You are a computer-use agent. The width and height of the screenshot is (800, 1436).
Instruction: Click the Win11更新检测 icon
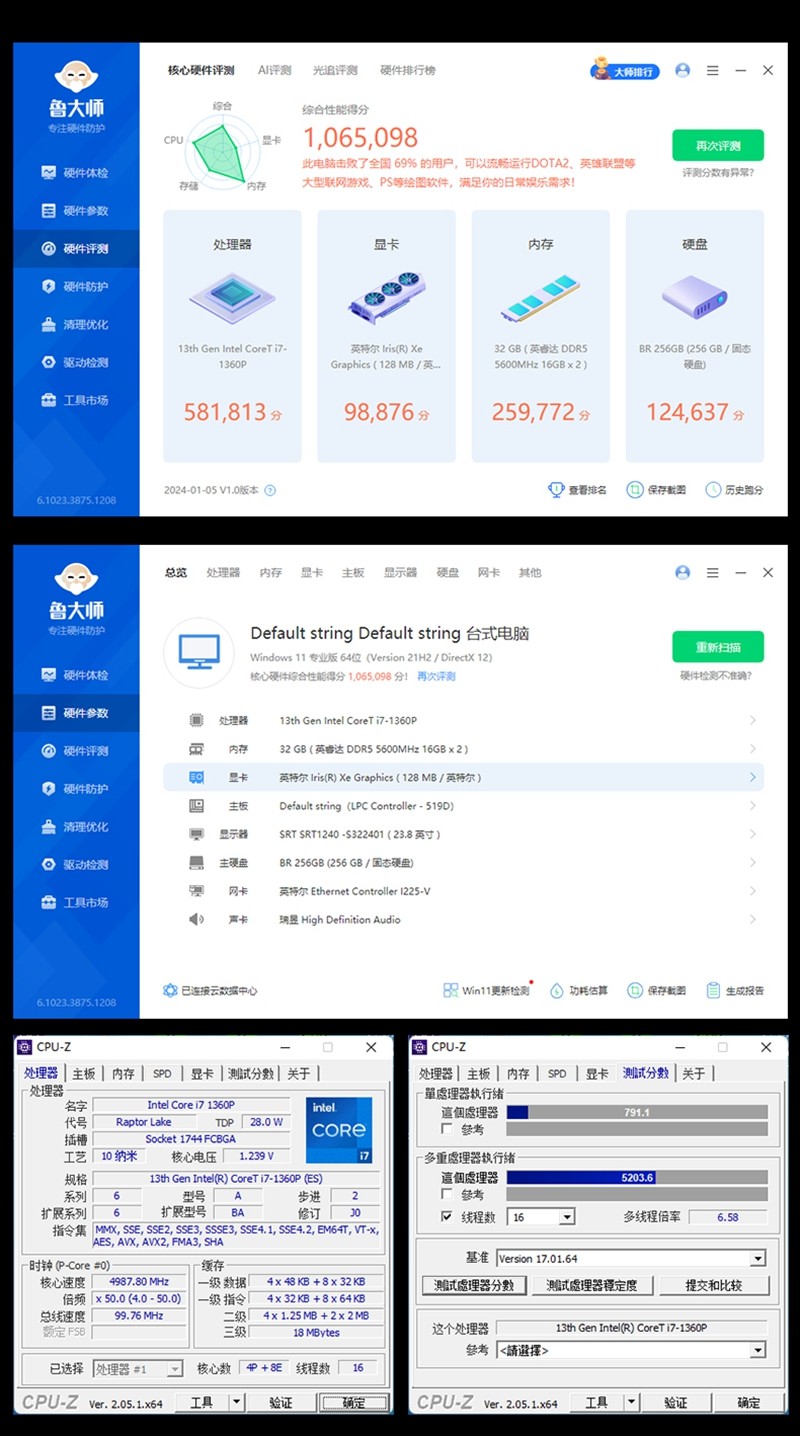[451, 990]
